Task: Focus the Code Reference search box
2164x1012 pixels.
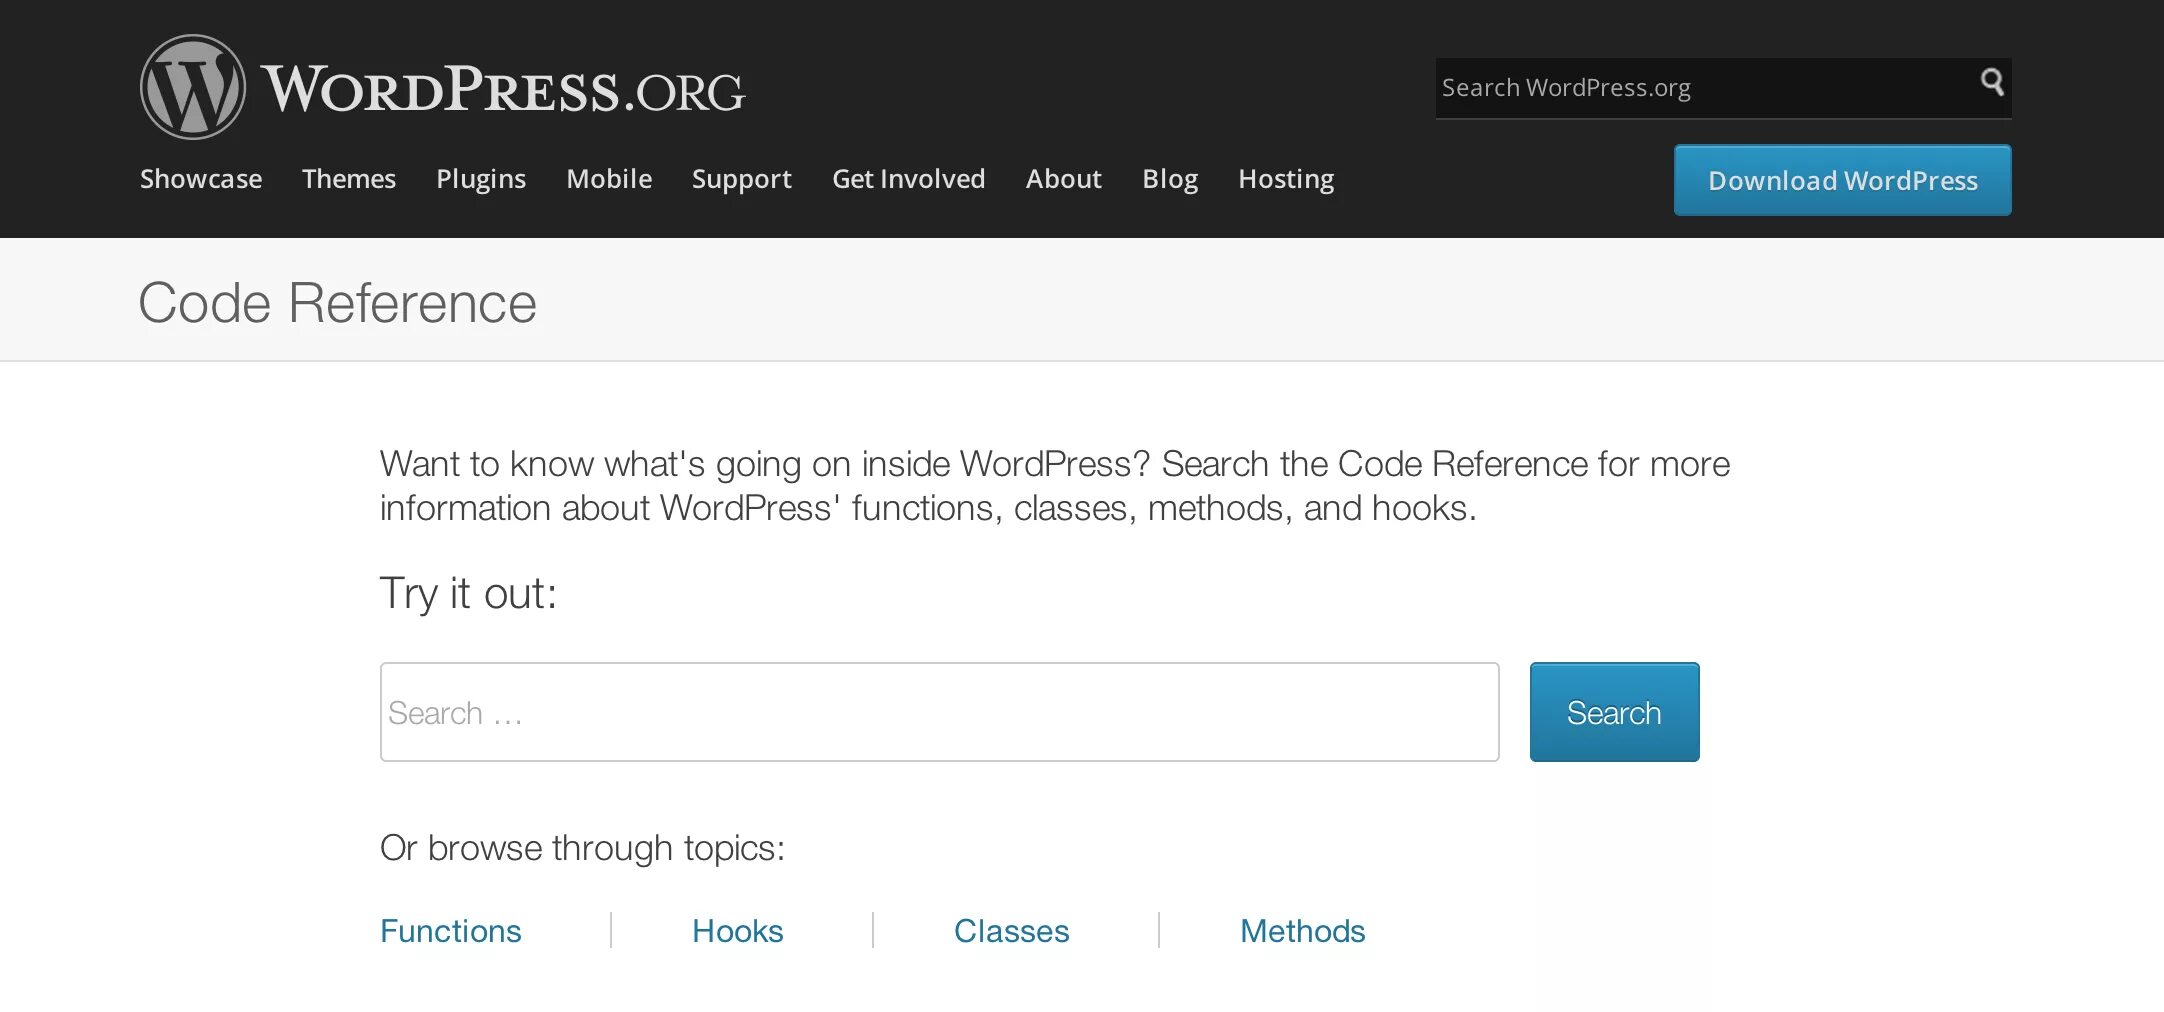Action: [940, 712]
